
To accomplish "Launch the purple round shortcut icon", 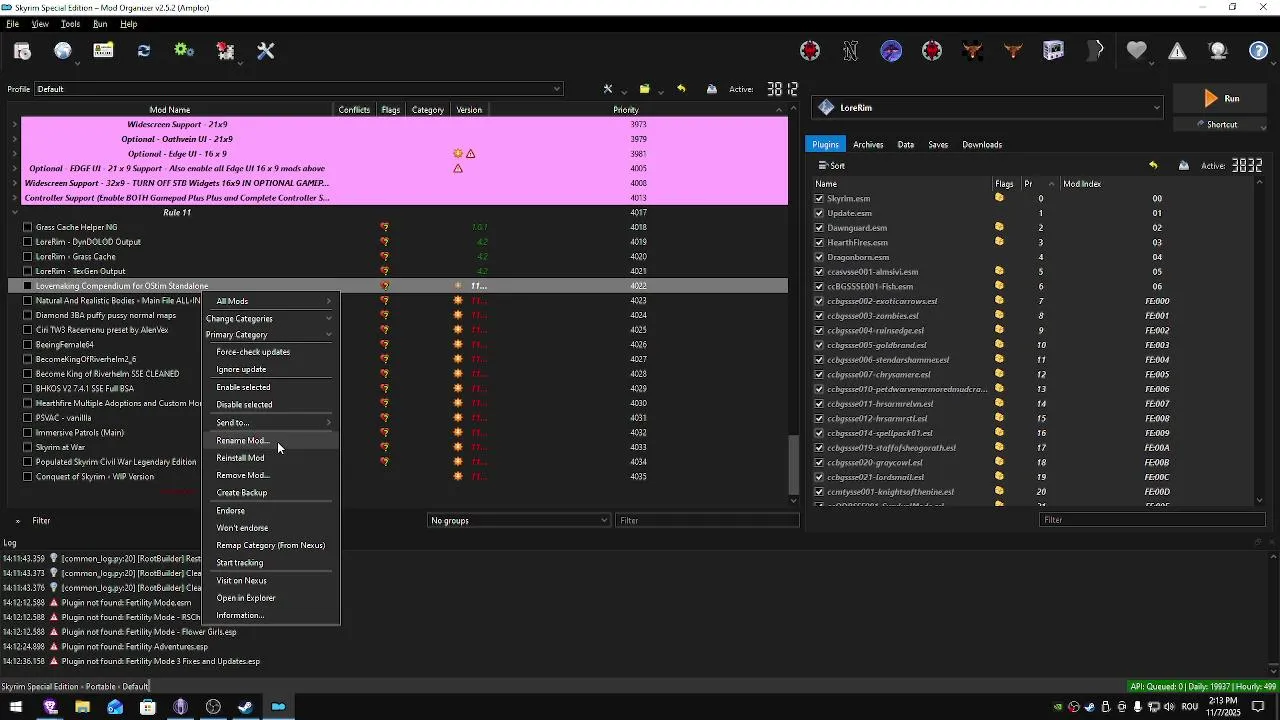I will point(891,51).
